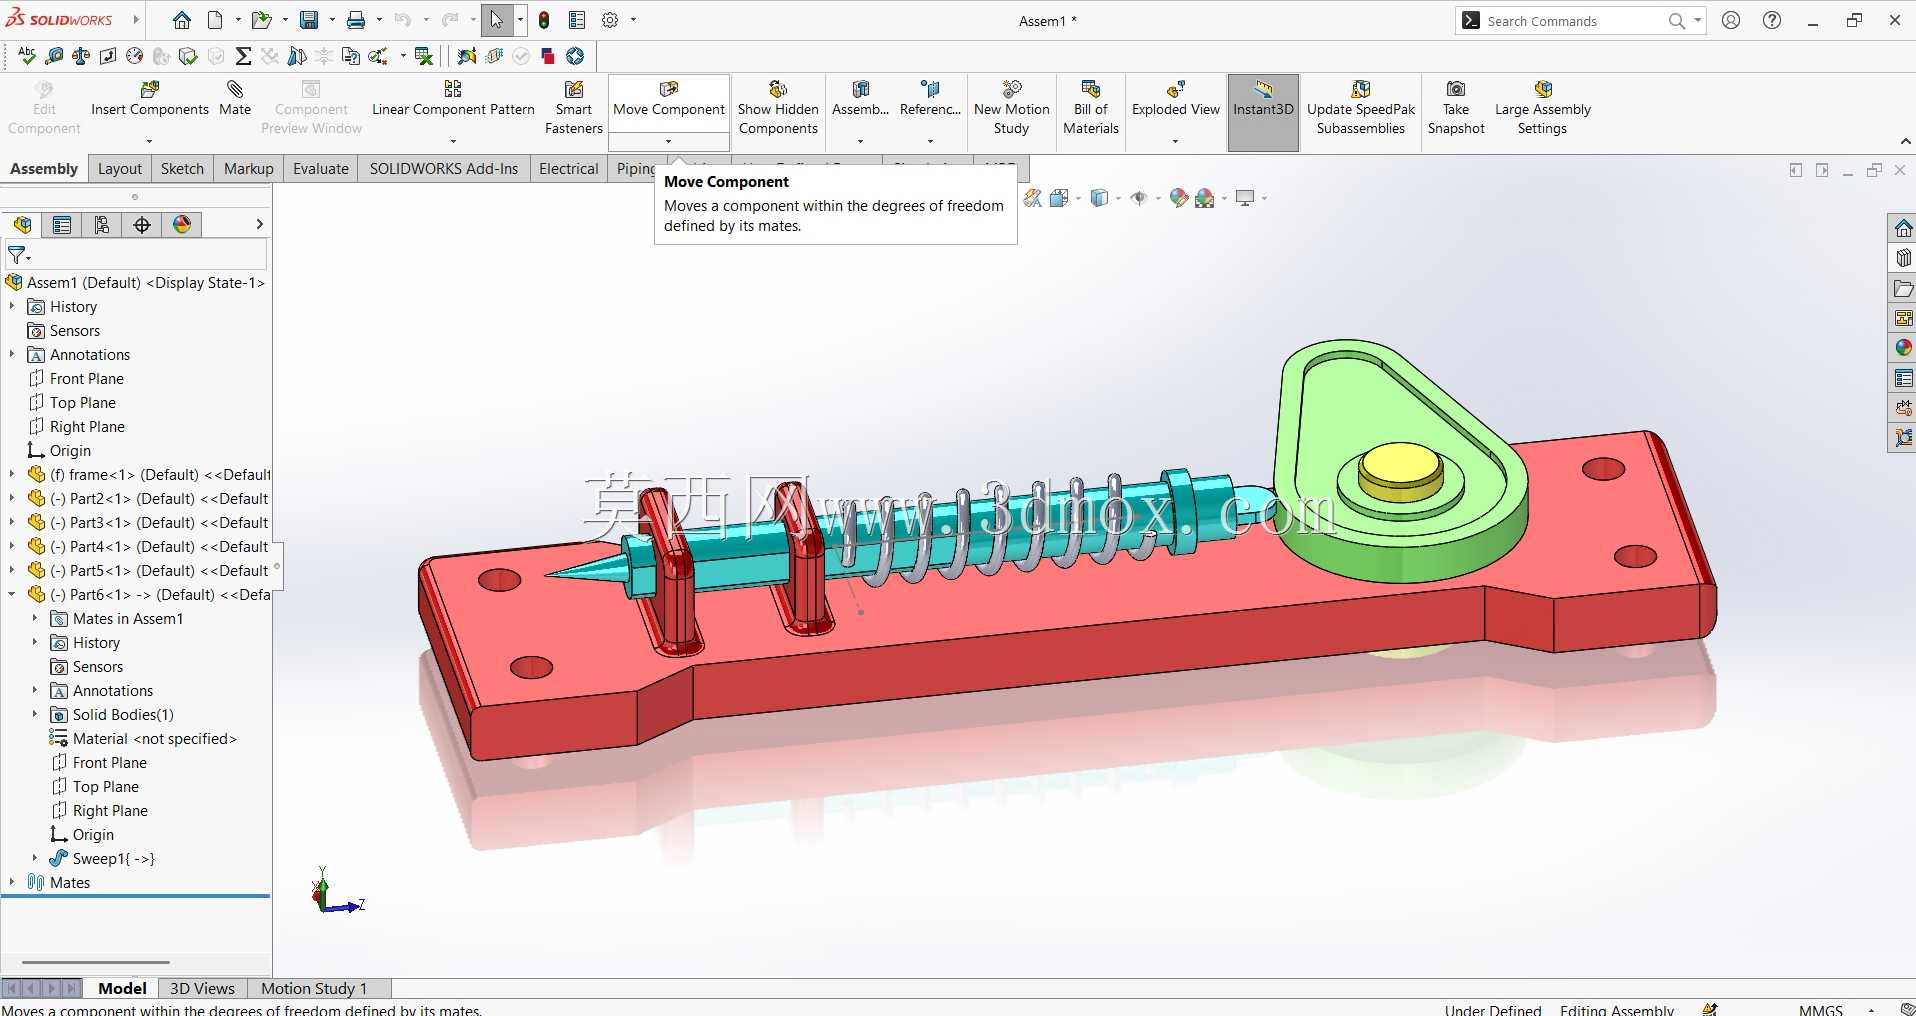Click the Measure tool icon

54,56
